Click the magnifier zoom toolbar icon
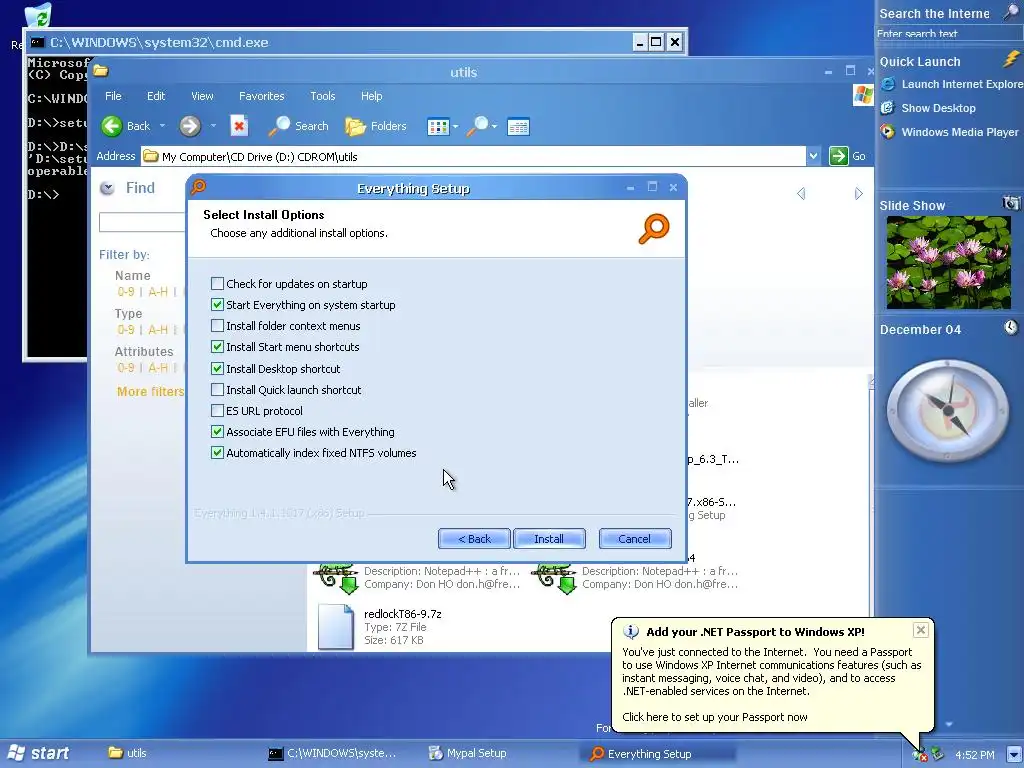Image resolution: width=1024 pixels, height=768 pixels. click(478, 126)
